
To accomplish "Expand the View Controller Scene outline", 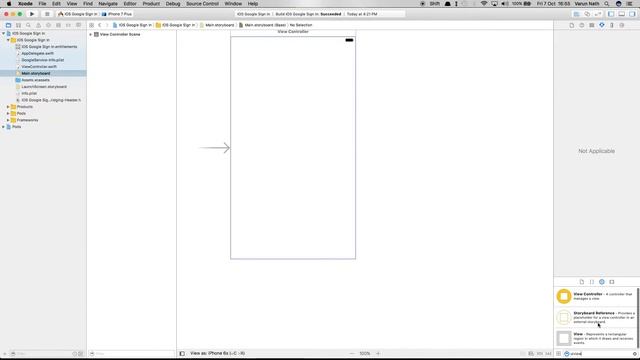I will (x=91, y=34).
